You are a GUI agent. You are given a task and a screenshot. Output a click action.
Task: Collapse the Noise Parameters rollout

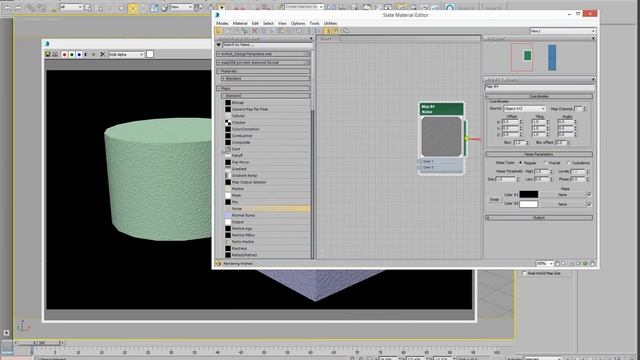click(539, 154)
